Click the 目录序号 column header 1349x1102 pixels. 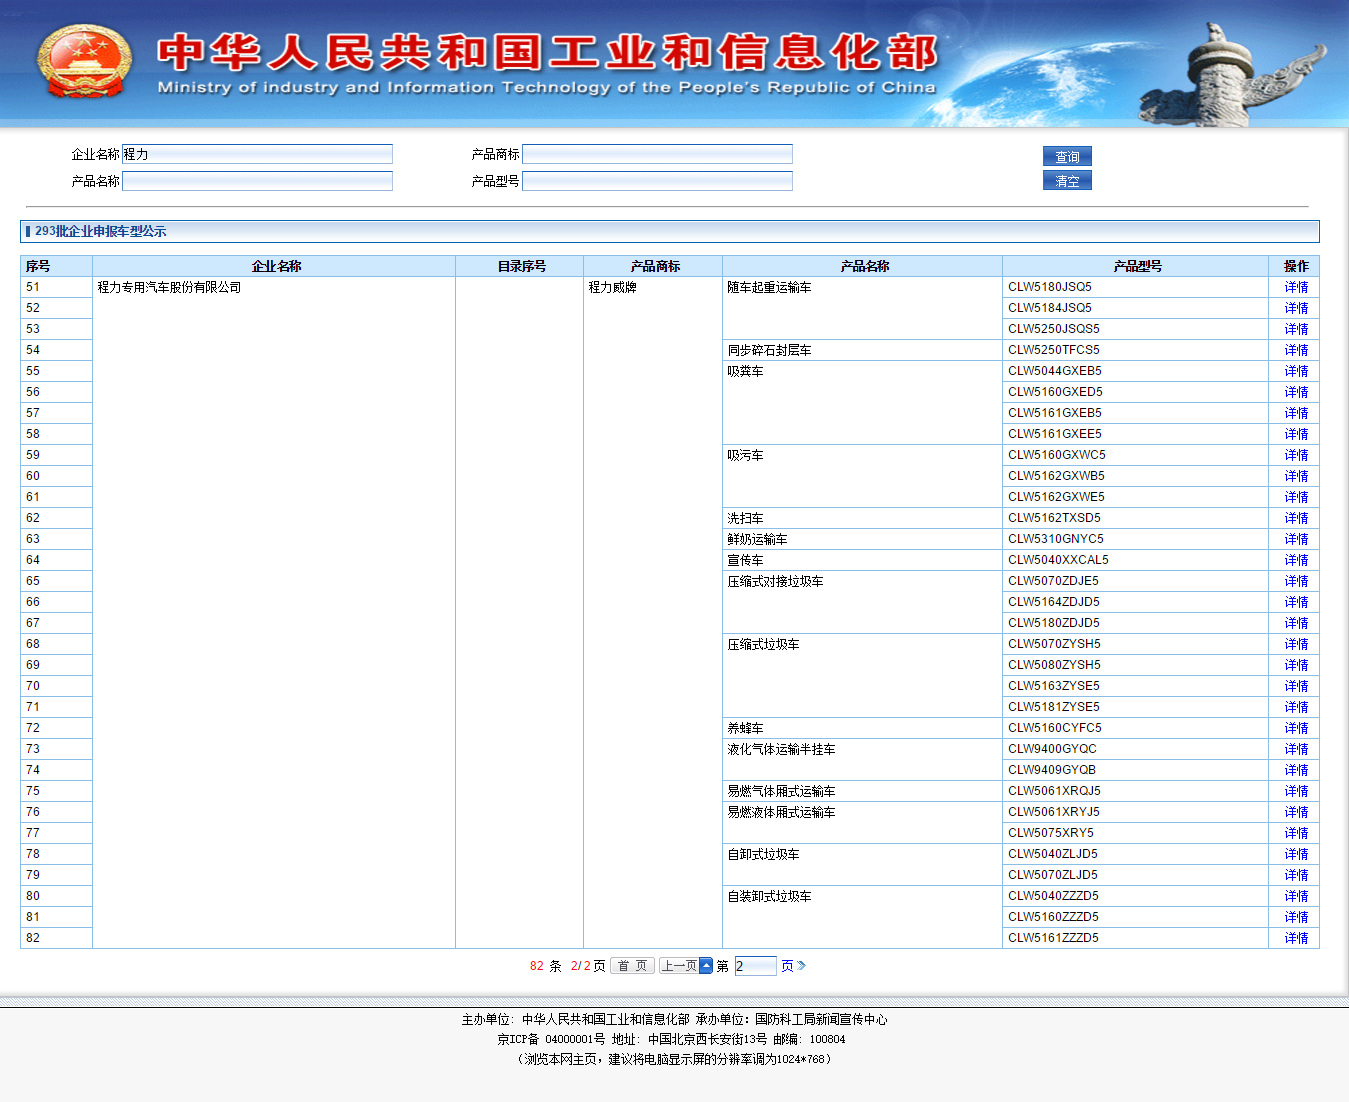click(520, 266)
